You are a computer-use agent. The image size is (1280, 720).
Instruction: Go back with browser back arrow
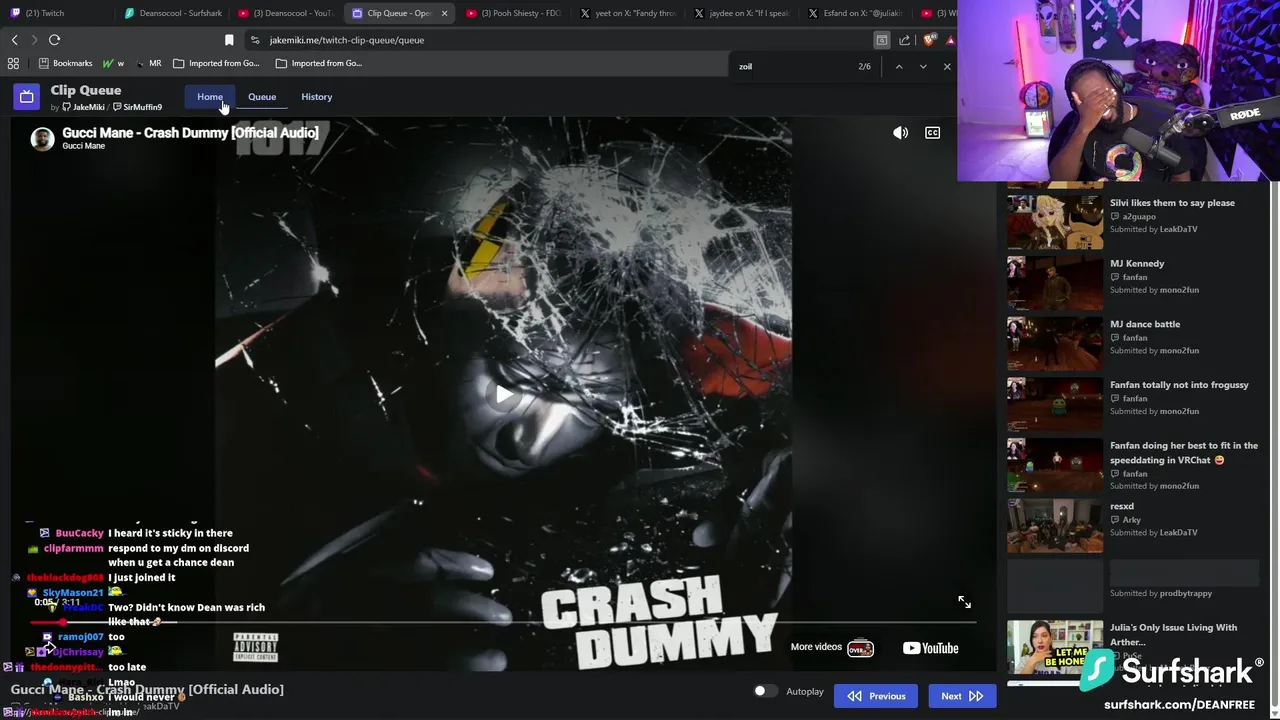pos(14,40)
